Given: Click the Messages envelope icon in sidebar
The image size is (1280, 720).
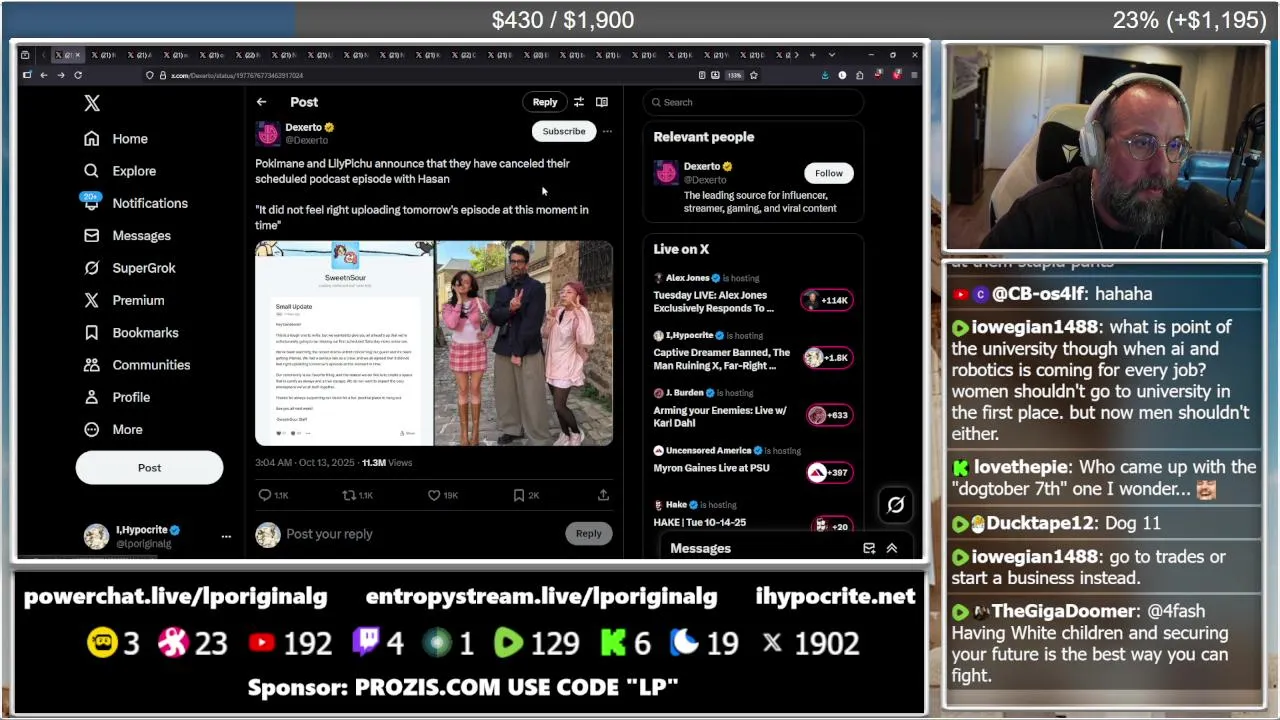Looking at the screenshot, I should click(92, 236).
